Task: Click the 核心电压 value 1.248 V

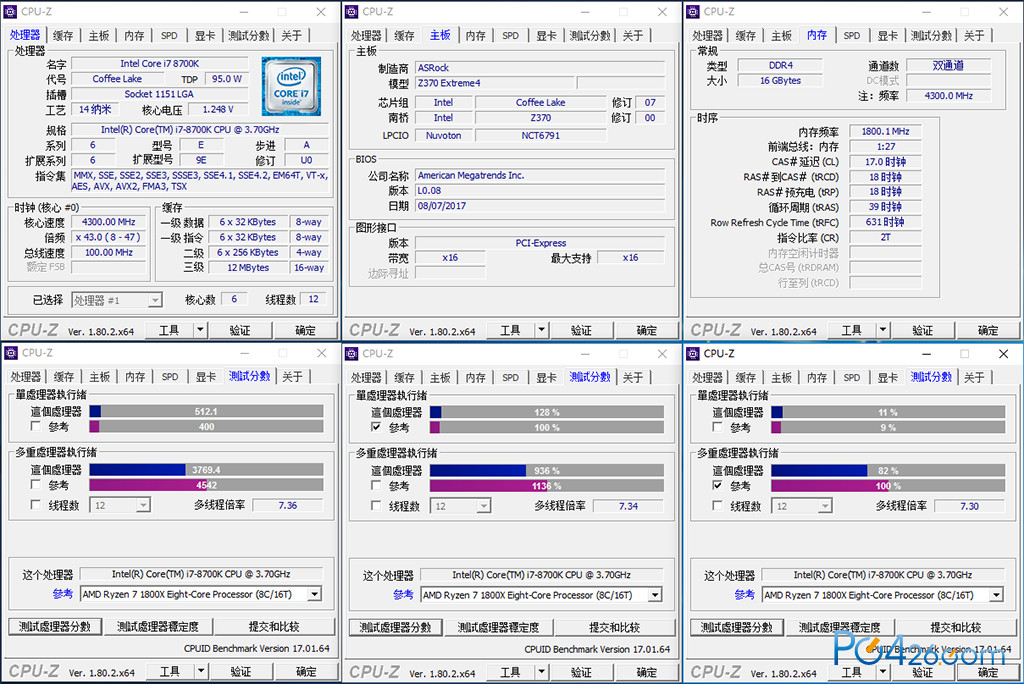Action: pyautogui.click(x=218, y=109)
